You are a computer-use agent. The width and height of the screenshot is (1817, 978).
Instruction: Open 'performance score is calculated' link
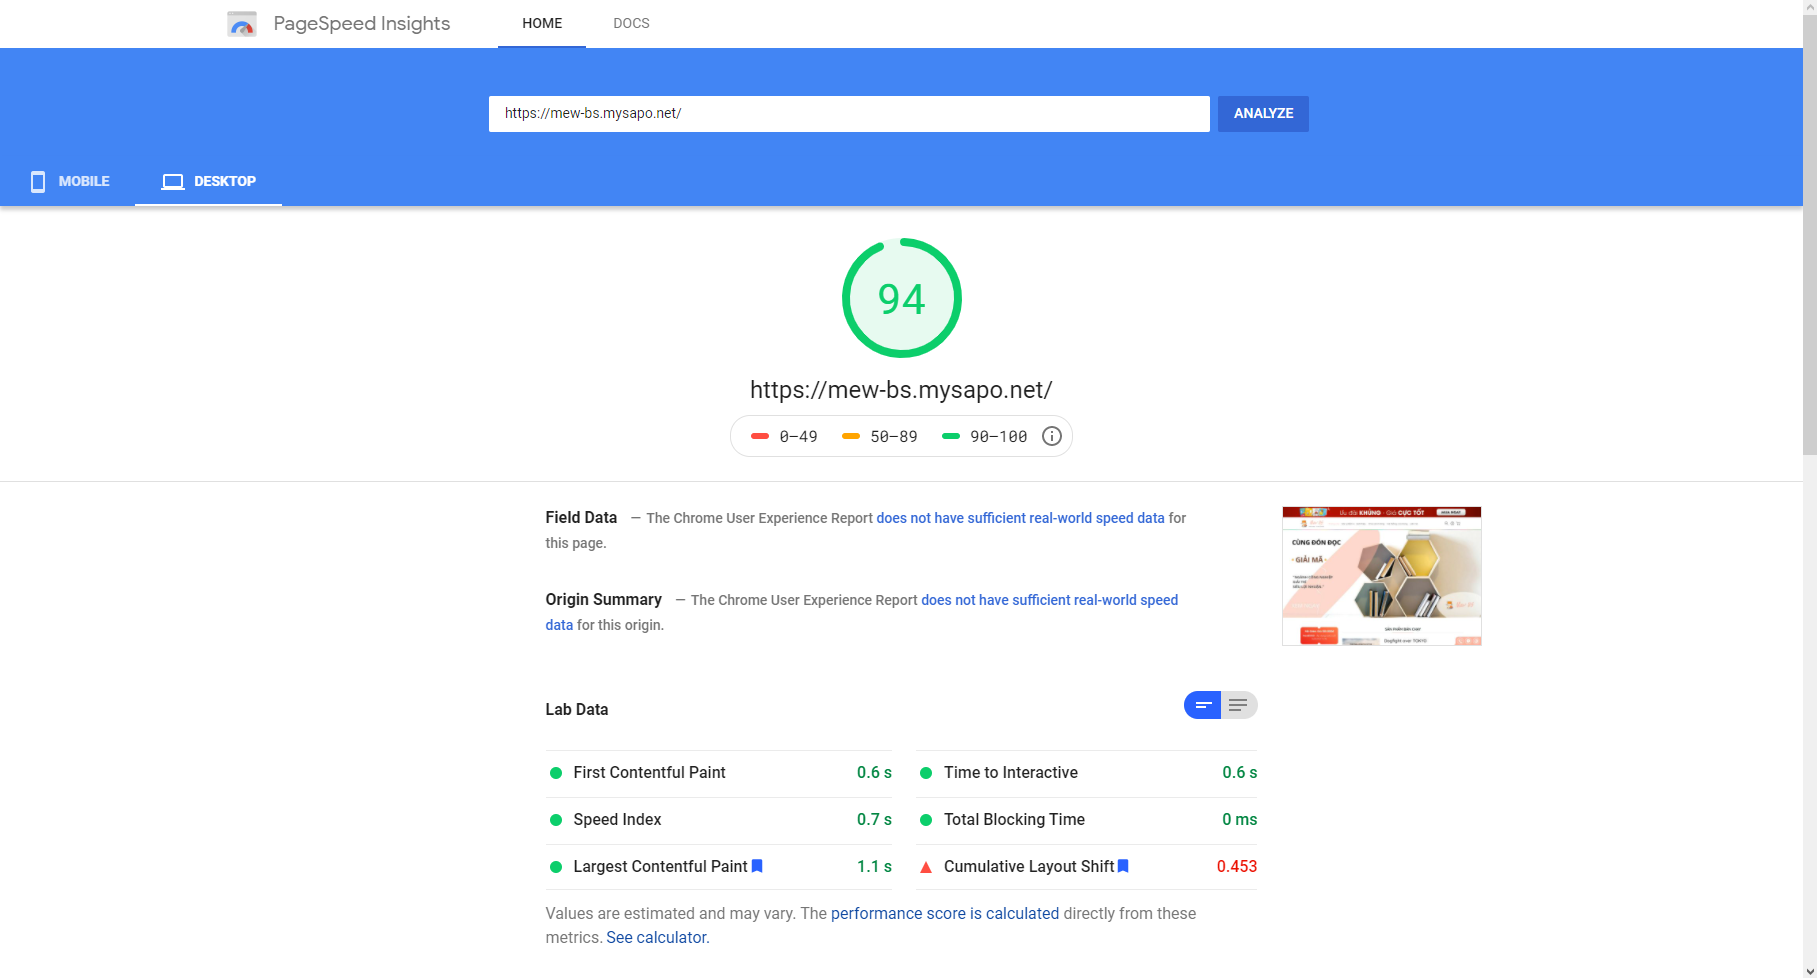point(945,913)
